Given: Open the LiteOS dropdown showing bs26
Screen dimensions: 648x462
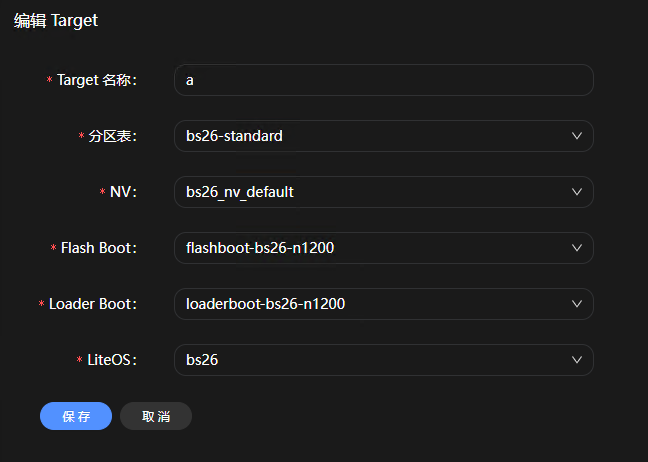Looking at the screenshot, I should tap(370, 360).
